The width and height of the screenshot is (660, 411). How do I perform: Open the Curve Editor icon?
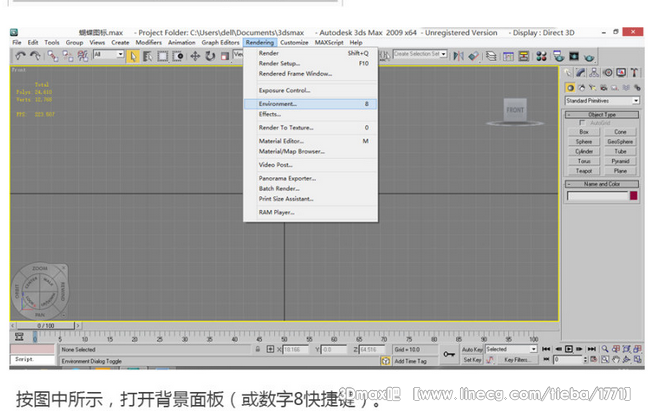[508, 56]
